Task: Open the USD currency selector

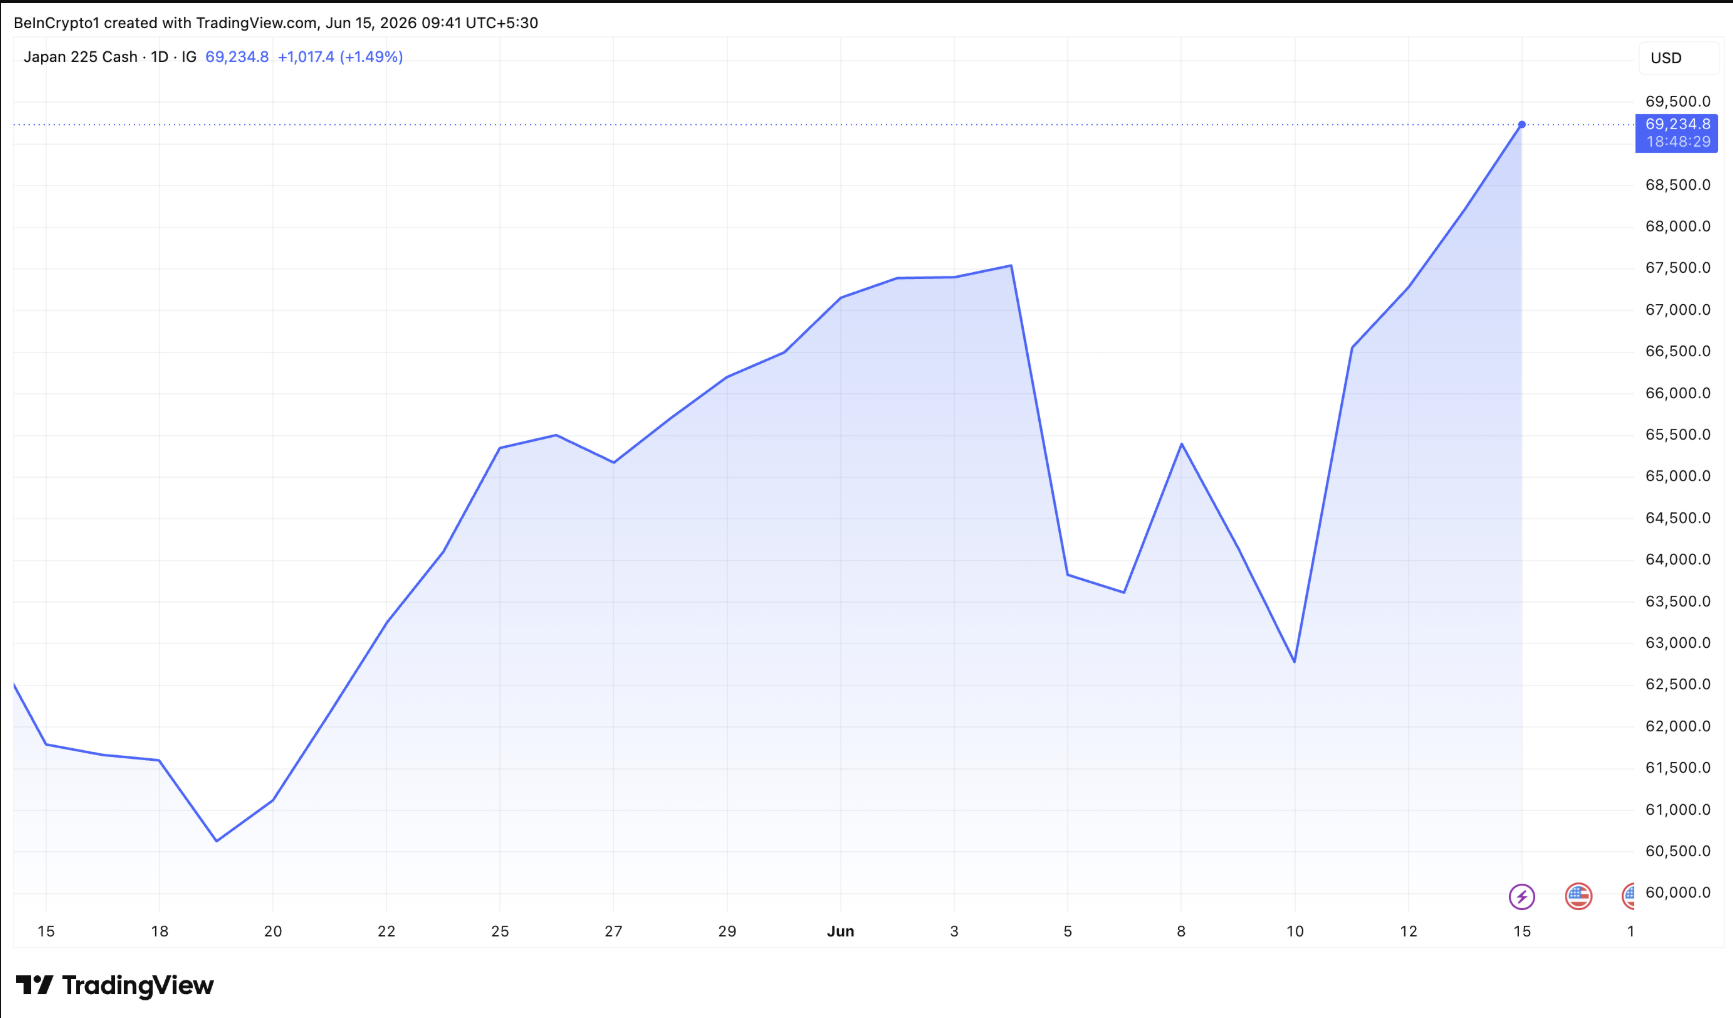Action: [x=1679, y=58]
